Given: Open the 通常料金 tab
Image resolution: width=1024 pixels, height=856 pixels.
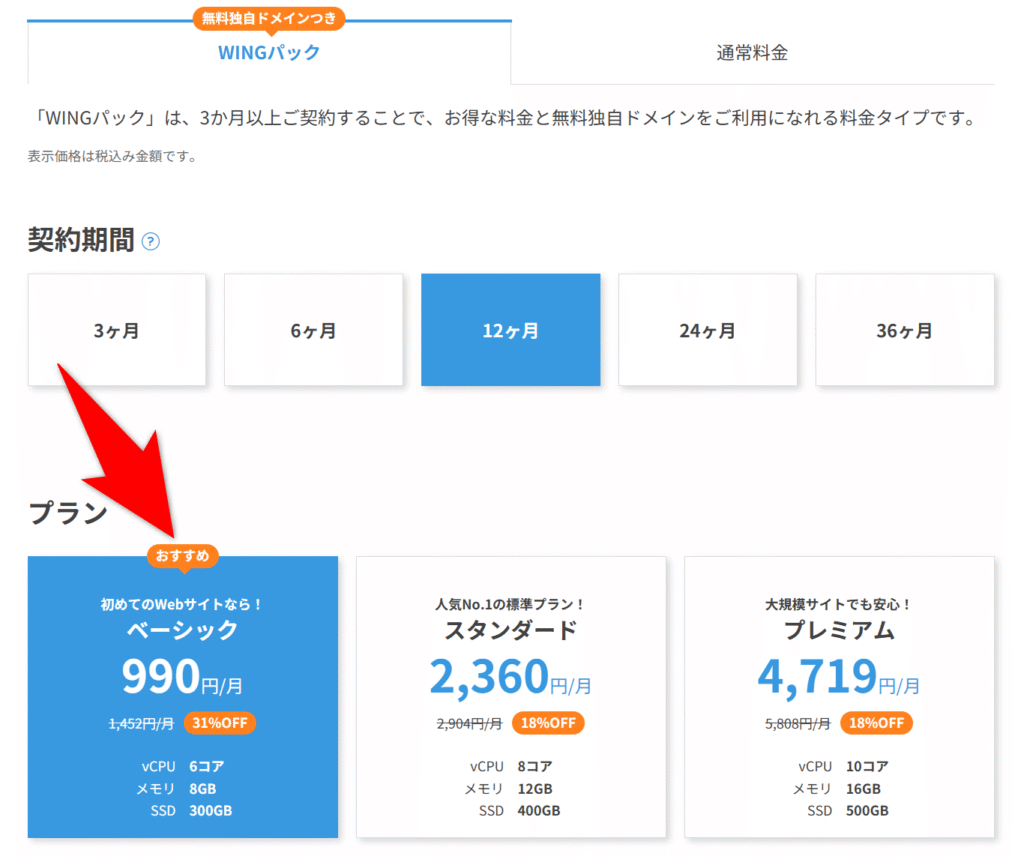Looking at the screenshot, I should 752,53.
